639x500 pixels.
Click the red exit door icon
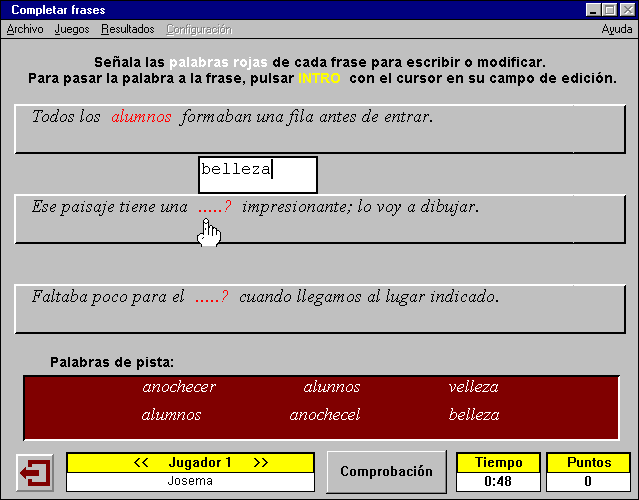(x=35, y=472)
